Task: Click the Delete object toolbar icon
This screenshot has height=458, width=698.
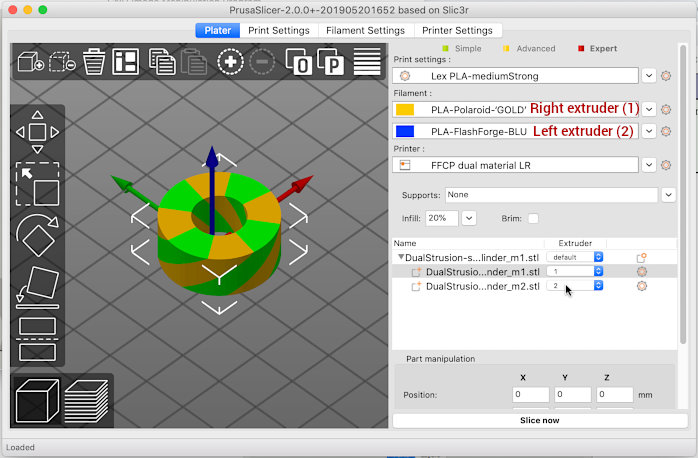Action: [x=62, y=62]
